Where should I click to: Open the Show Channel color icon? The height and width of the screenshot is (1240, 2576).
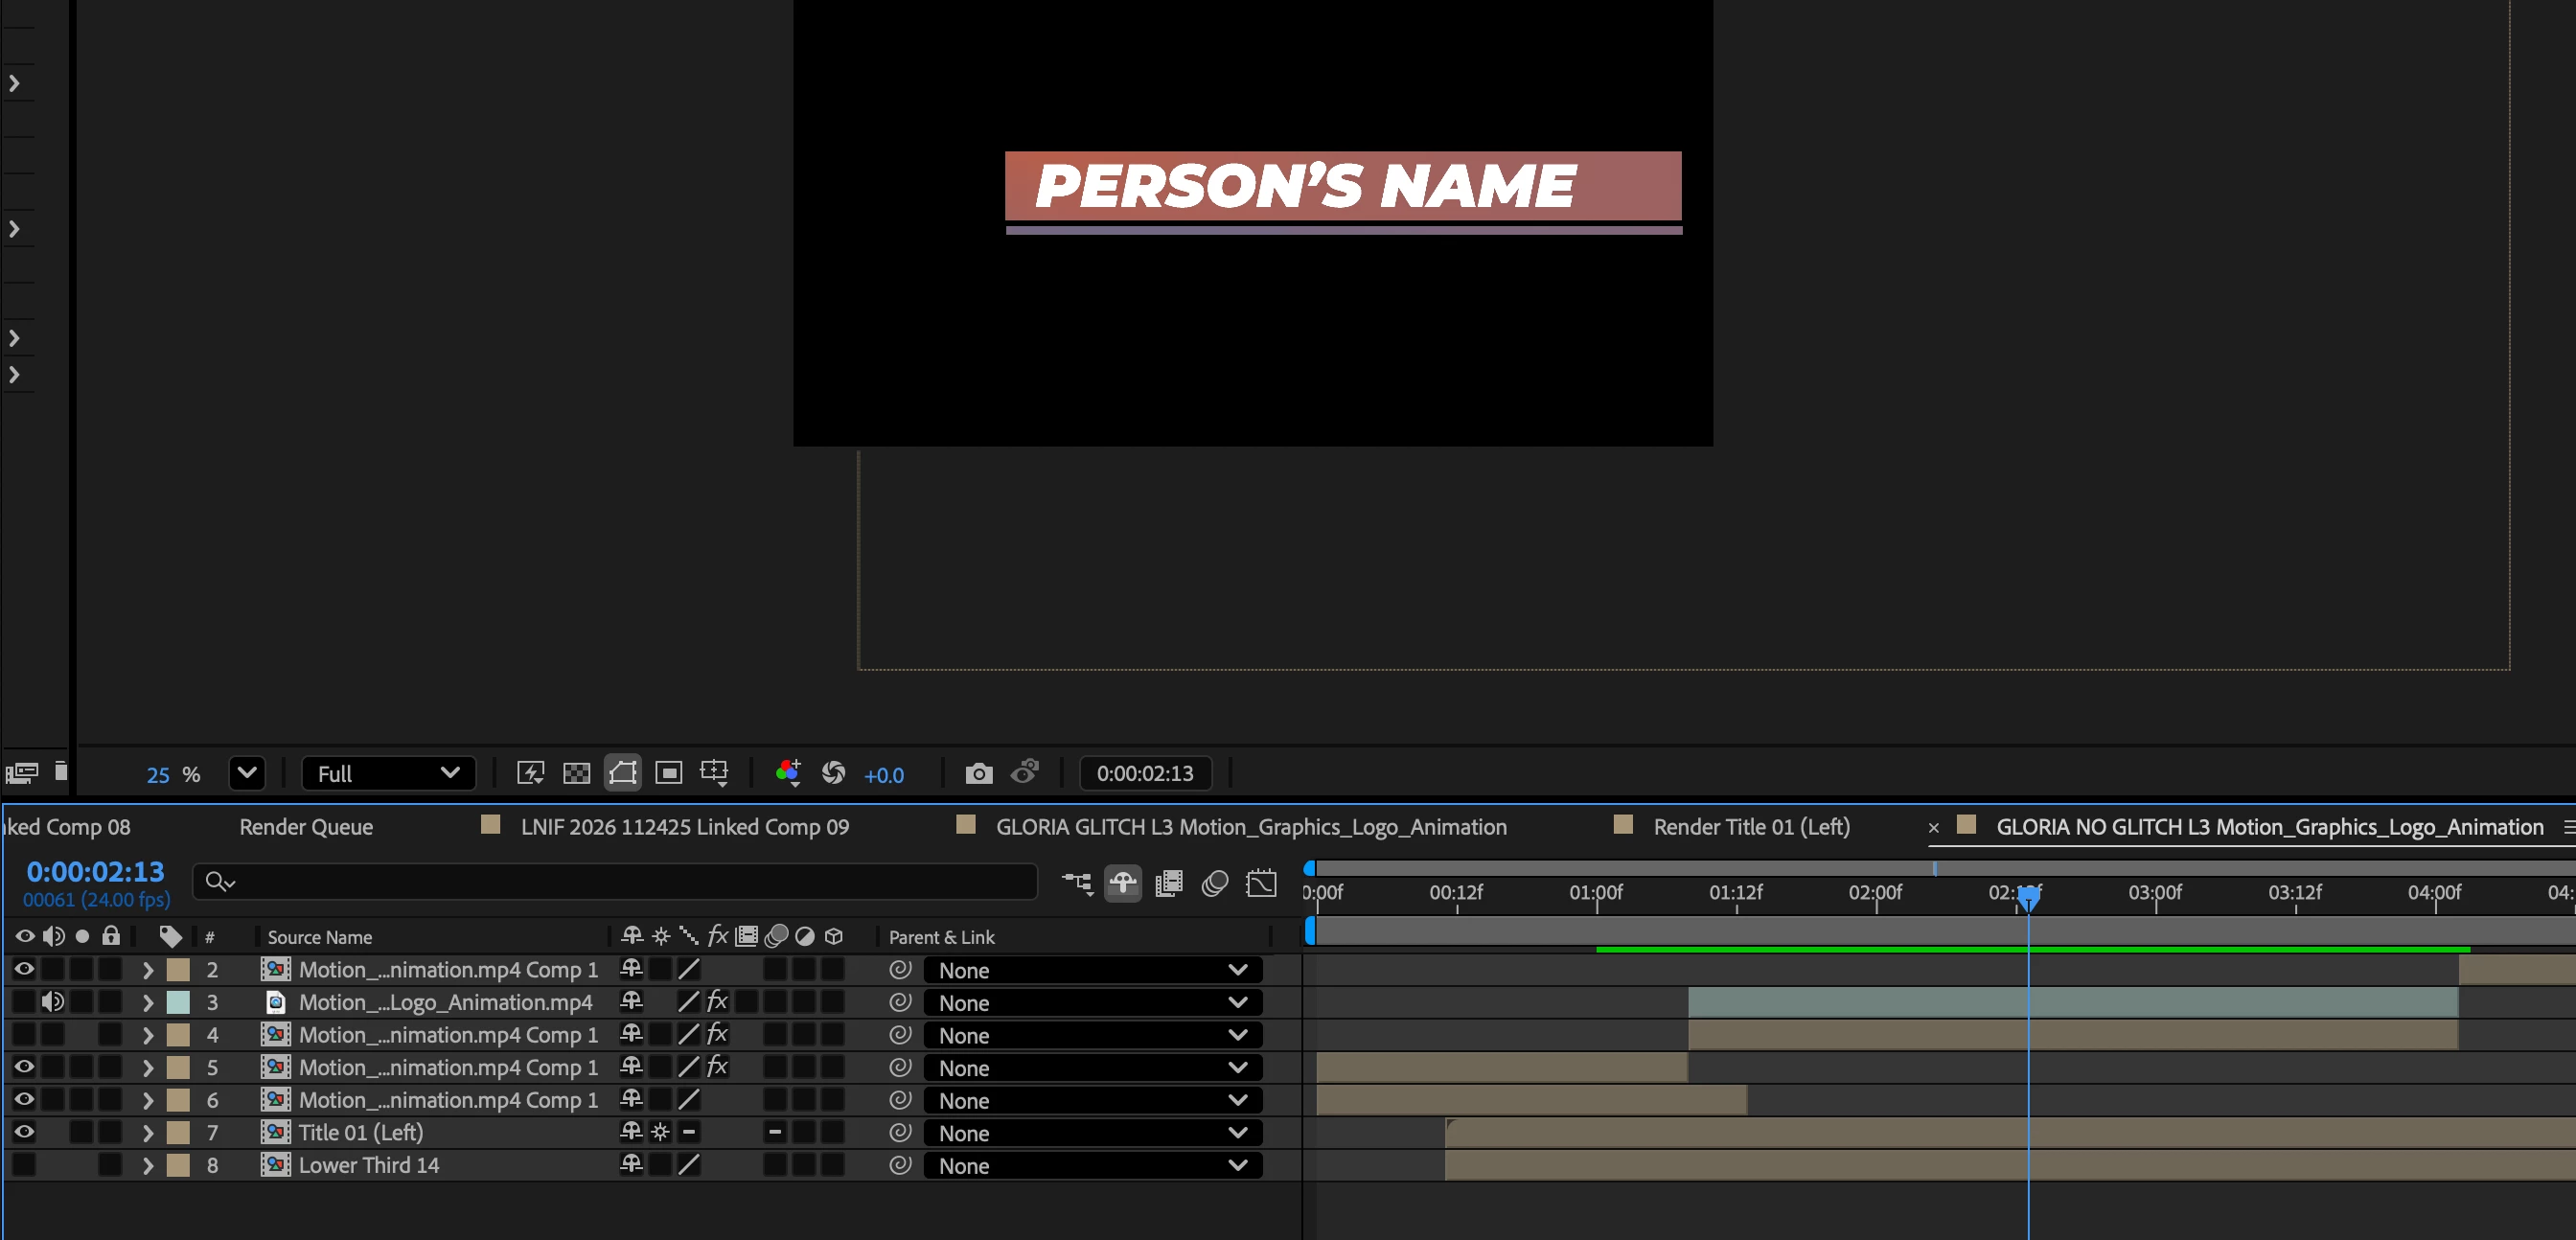788,773
